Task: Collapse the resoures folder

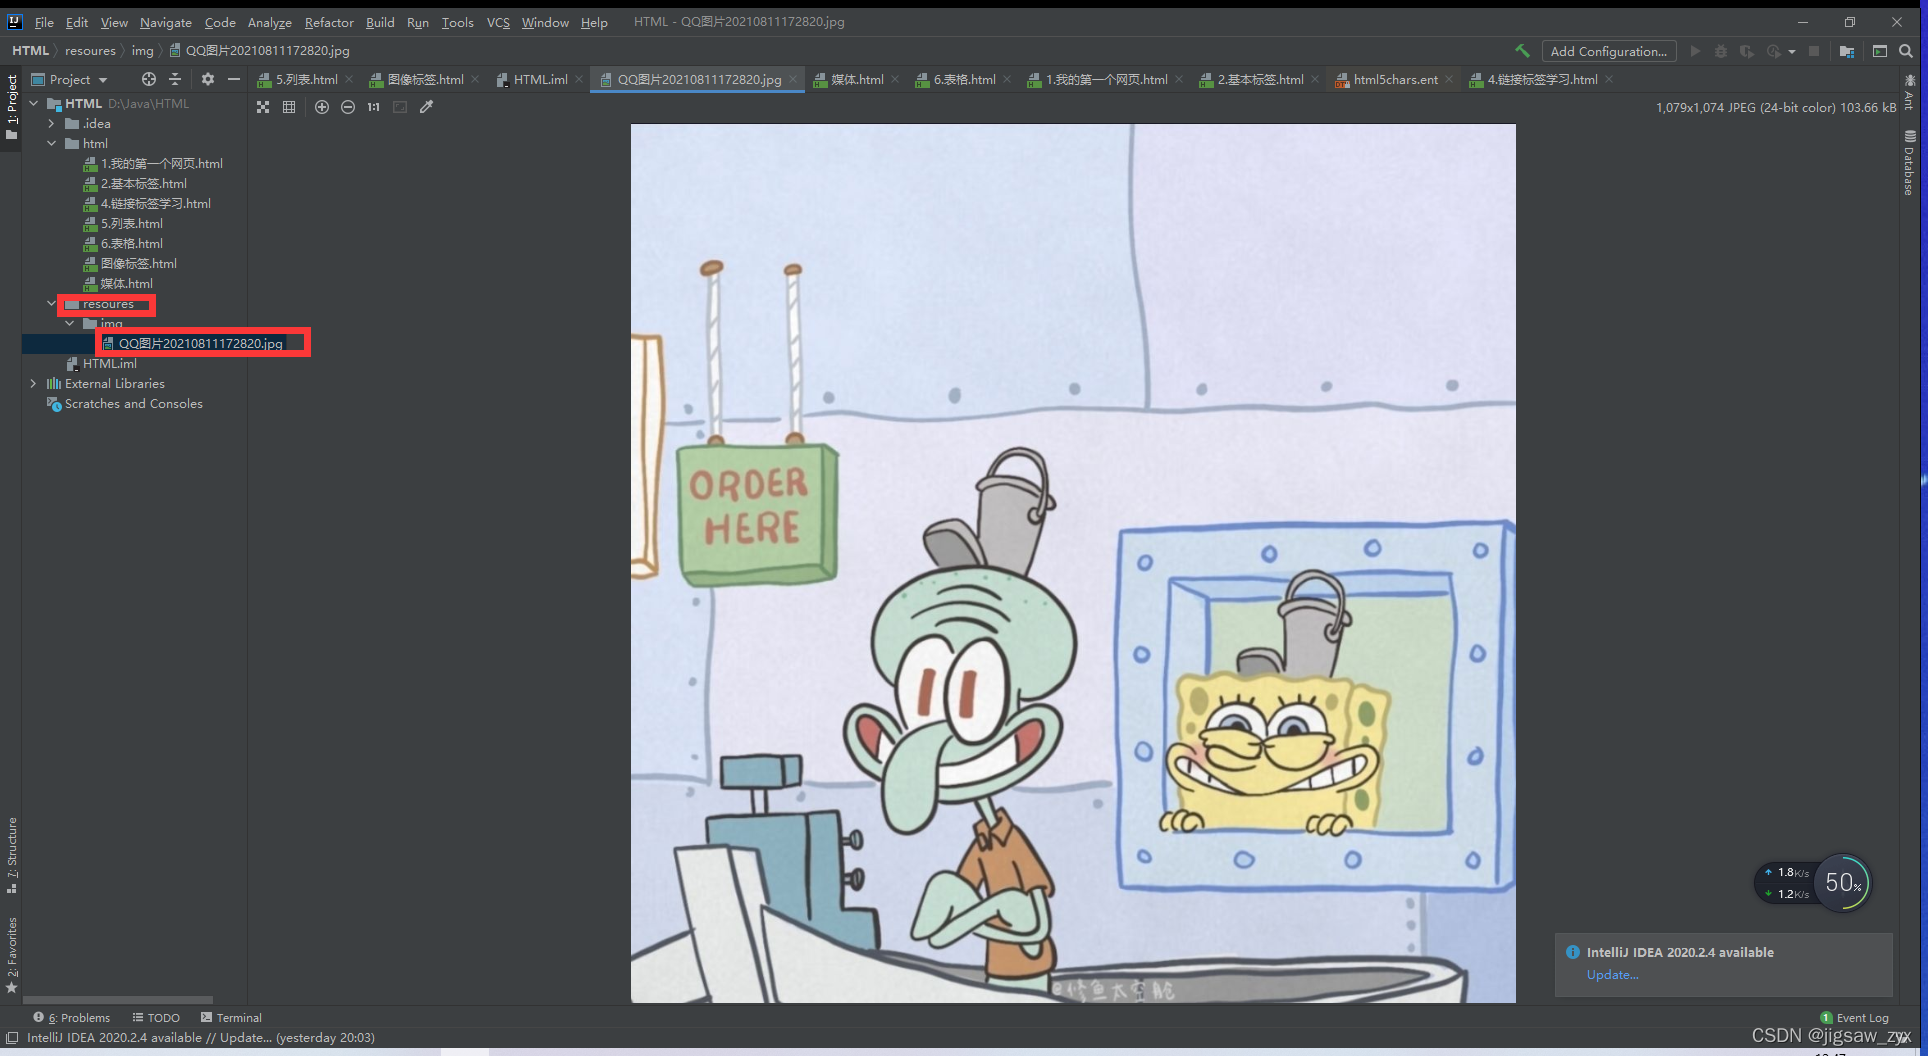Action: tap(52, 303)
